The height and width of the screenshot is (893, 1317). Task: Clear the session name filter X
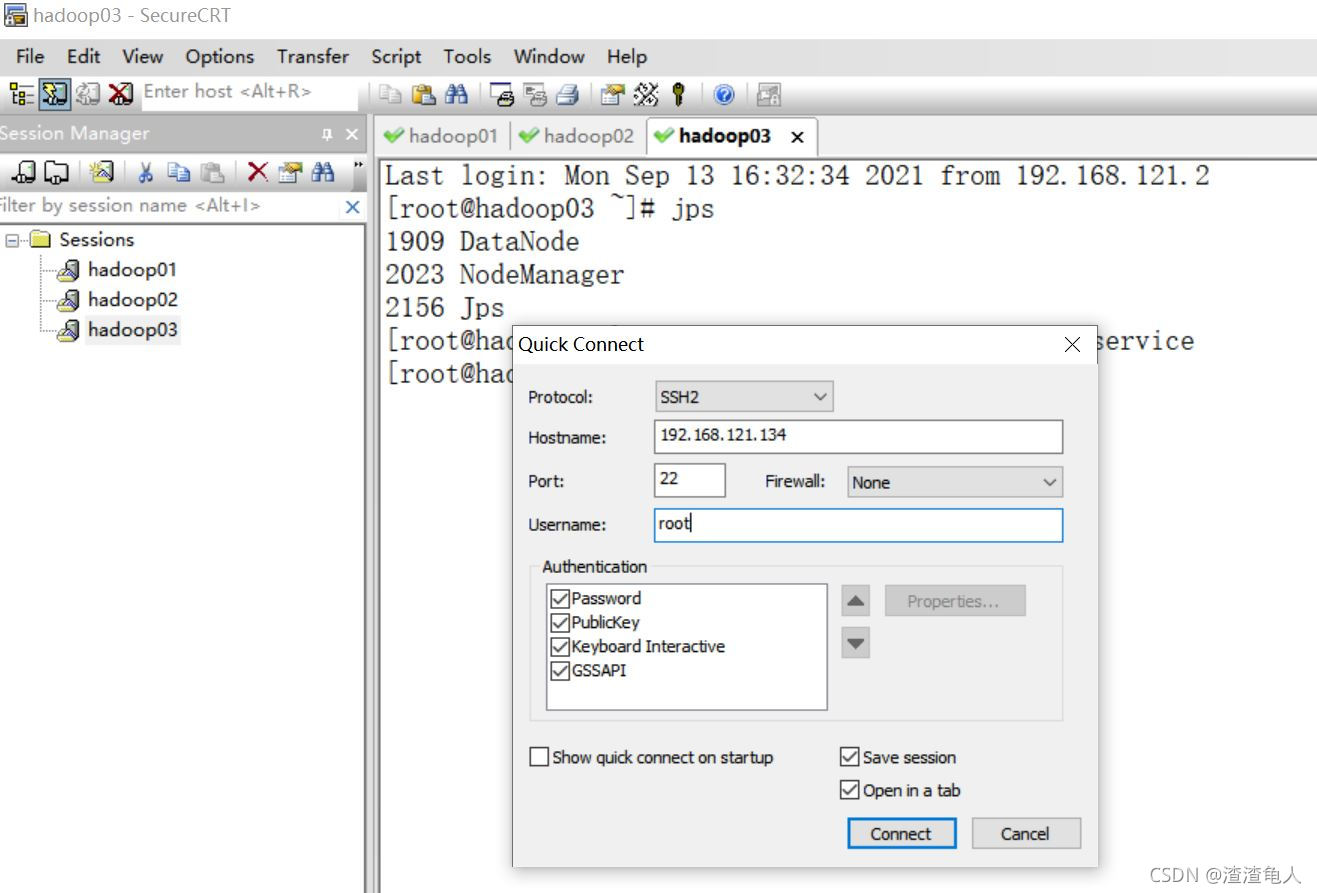pyautogui.click(x=352, y=207)
